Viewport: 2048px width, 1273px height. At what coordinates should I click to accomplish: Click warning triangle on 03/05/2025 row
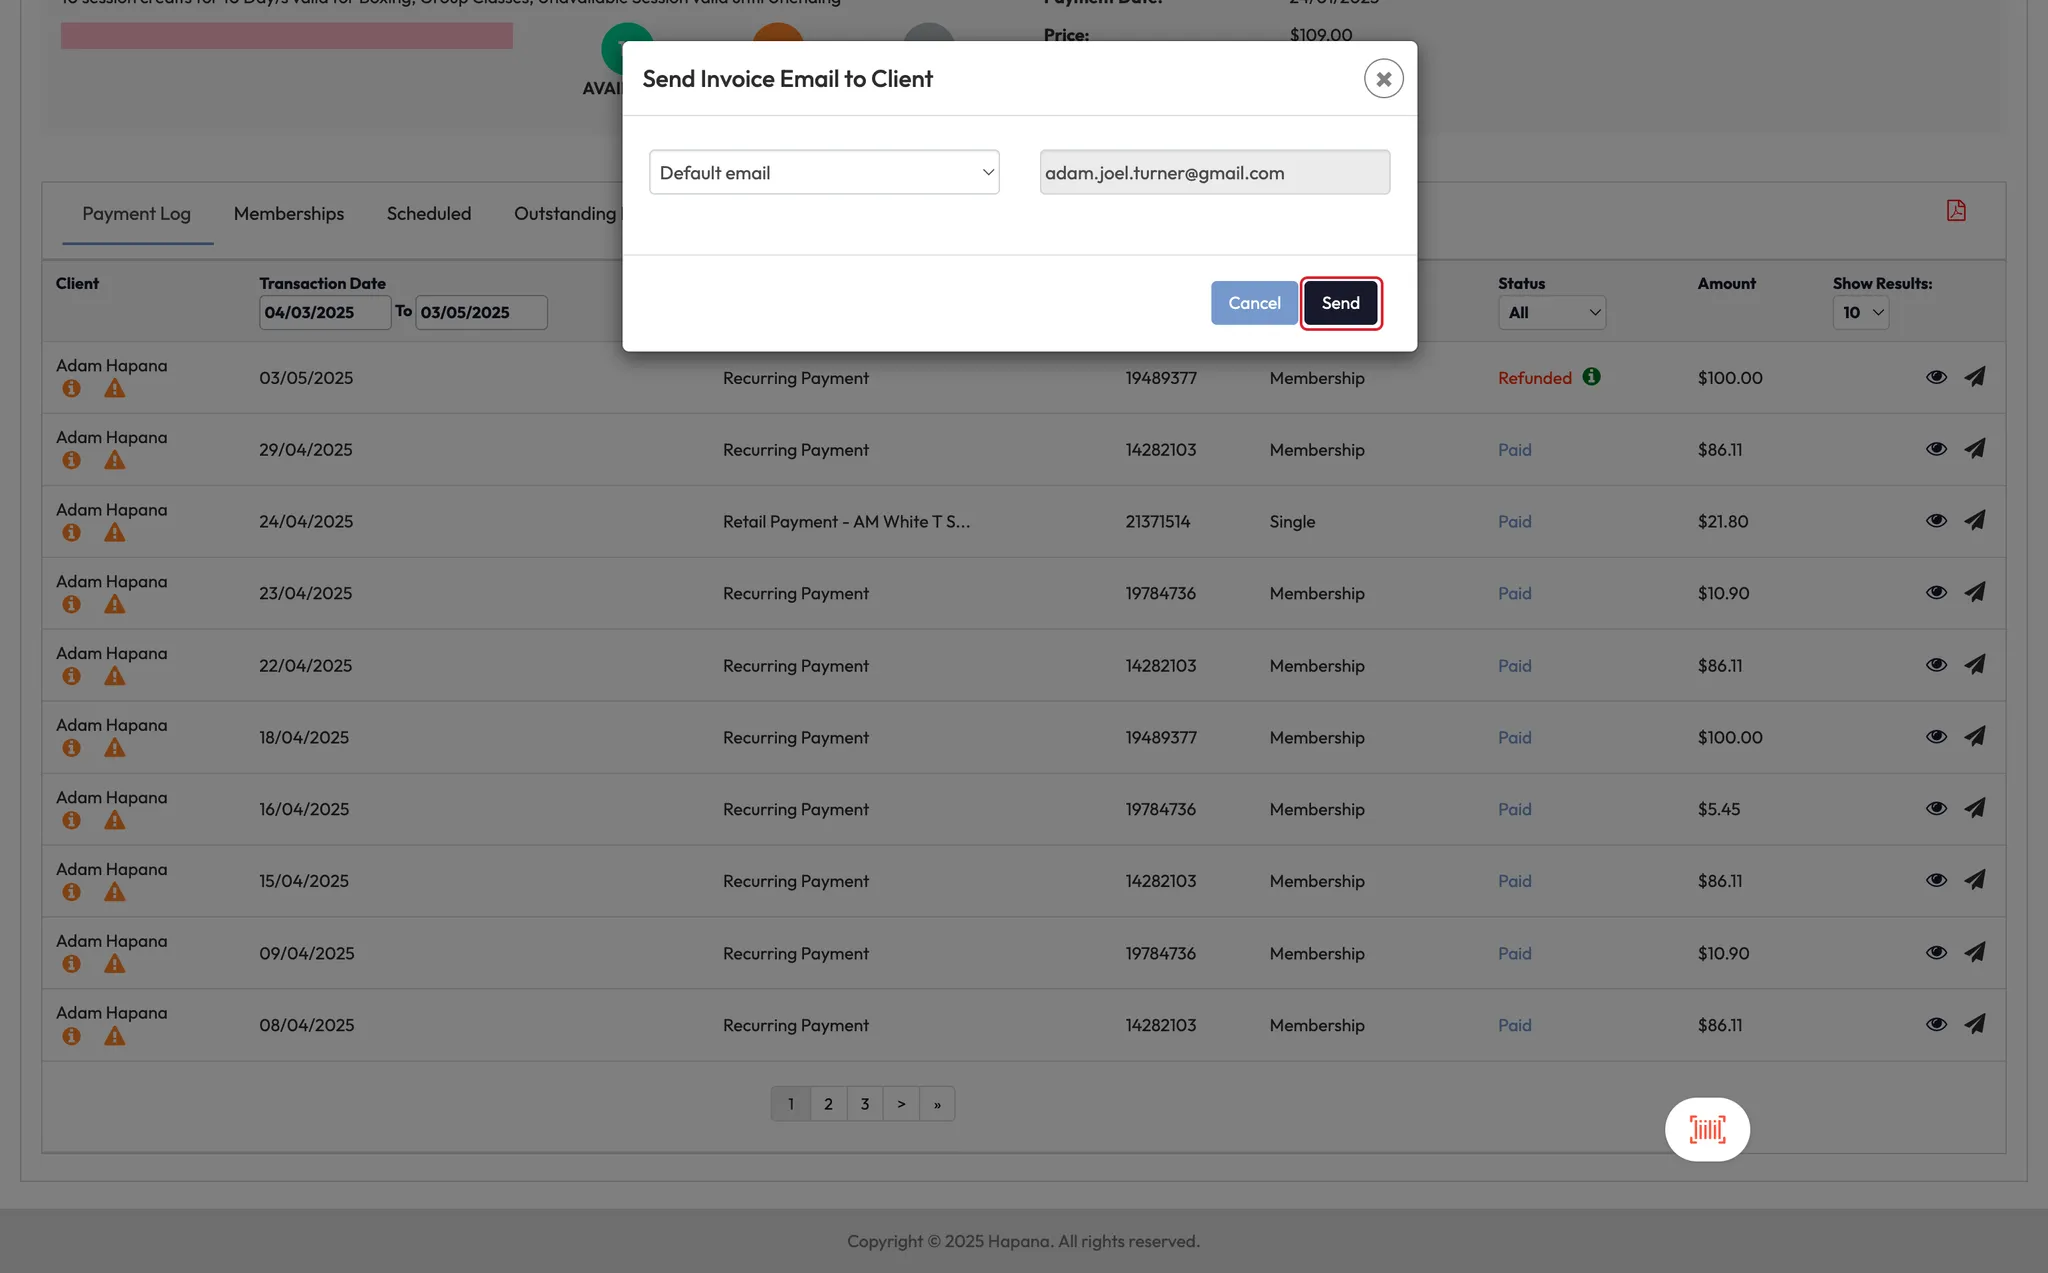(115, 389)
